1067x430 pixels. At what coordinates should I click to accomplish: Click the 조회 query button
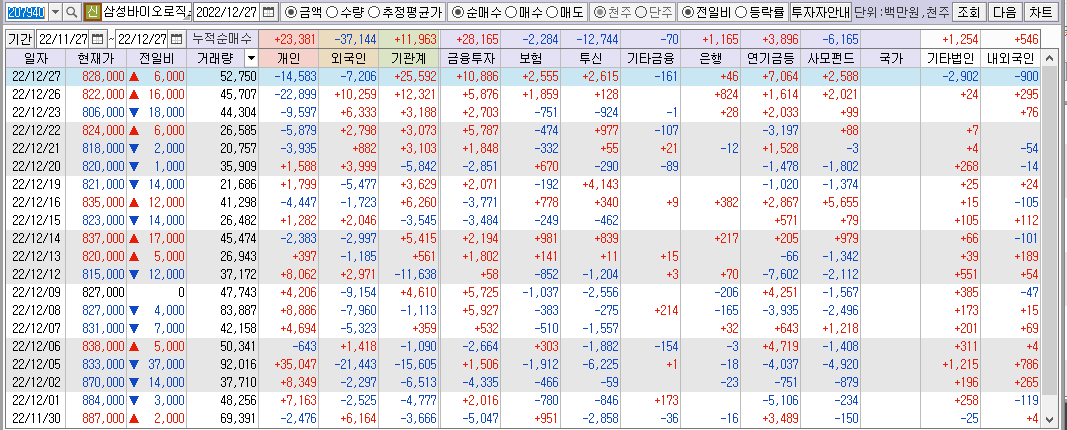point(968,12)
